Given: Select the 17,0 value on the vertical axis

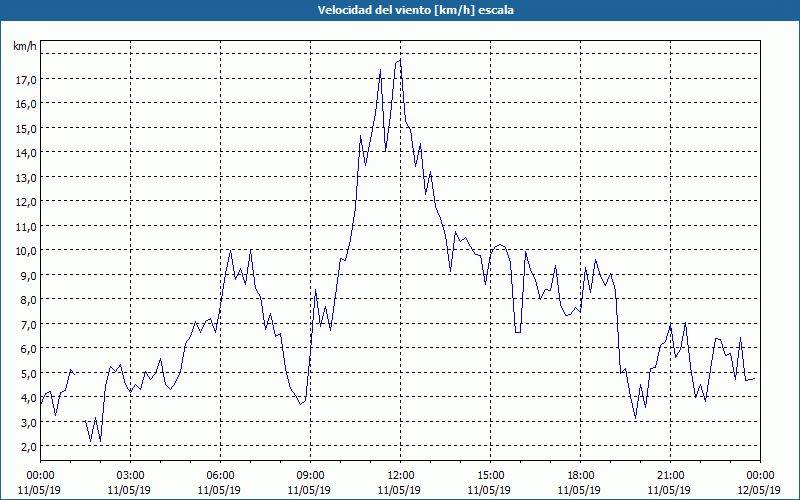Looking at the screenshot, I should (x=26, y=79).
